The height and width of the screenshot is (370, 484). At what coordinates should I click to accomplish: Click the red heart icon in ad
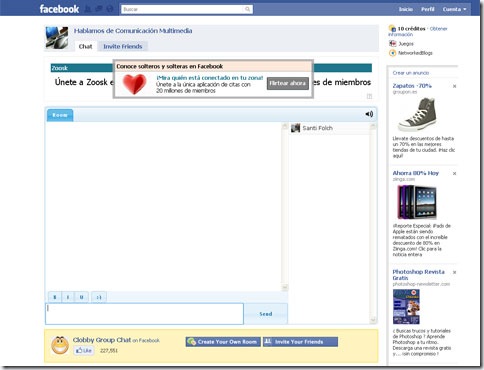coord(135,84)
